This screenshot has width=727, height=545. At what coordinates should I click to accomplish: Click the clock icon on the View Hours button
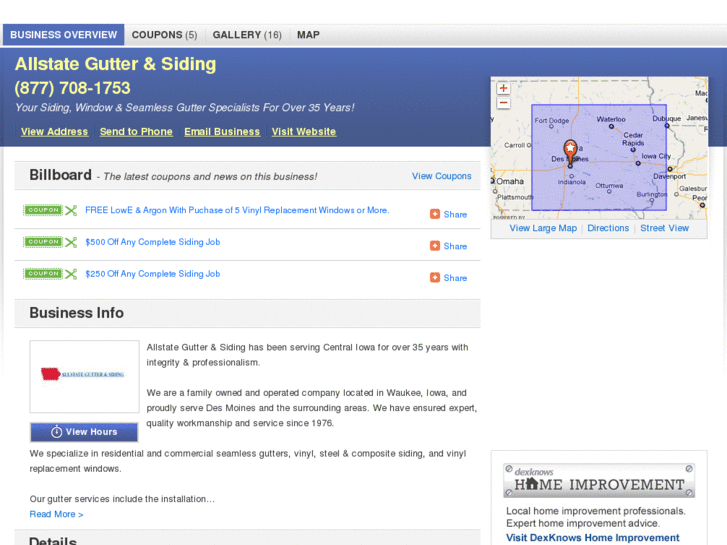[x=56, y=432]
